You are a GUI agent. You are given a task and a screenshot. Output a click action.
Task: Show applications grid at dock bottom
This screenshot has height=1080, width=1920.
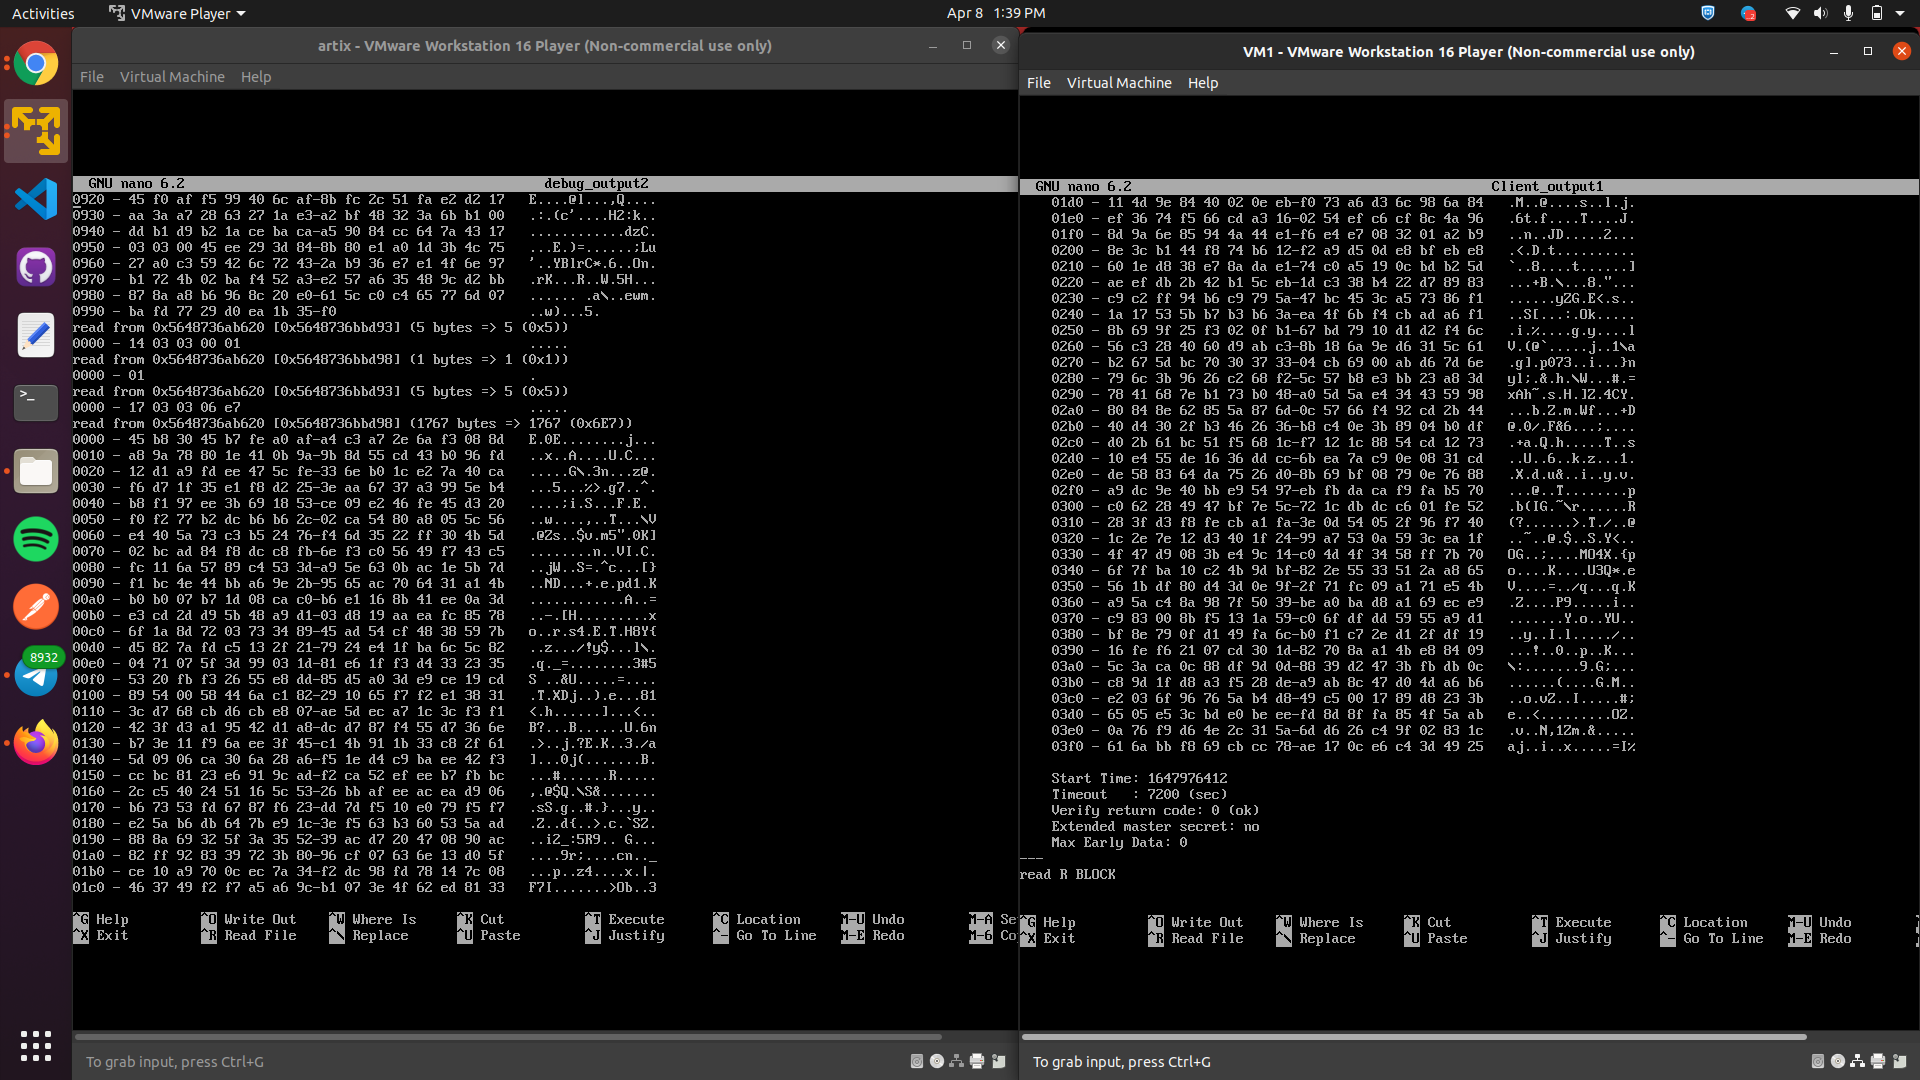[x=36, y=1046]
